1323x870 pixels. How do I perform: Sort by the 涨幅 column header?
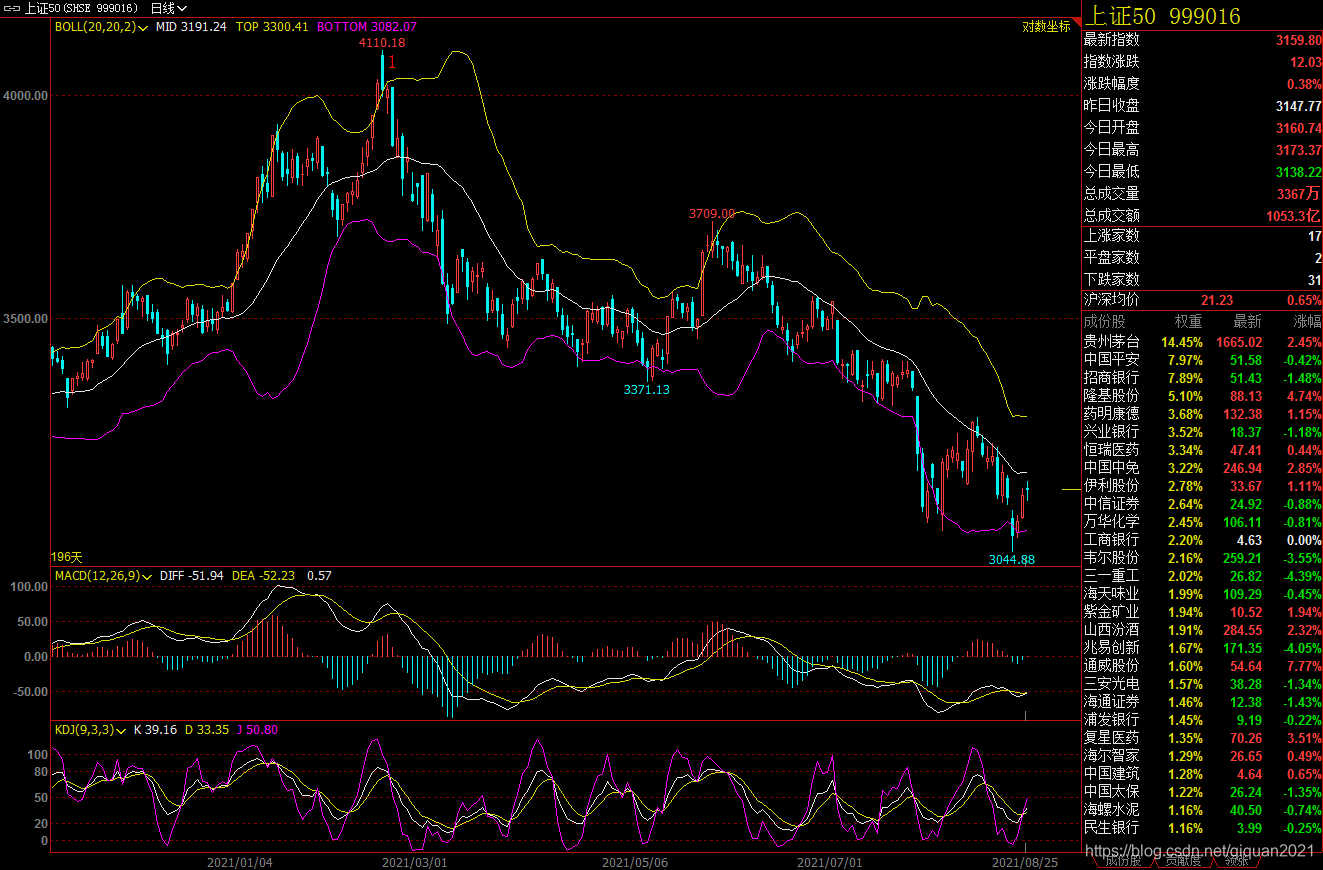(1306, 322)
